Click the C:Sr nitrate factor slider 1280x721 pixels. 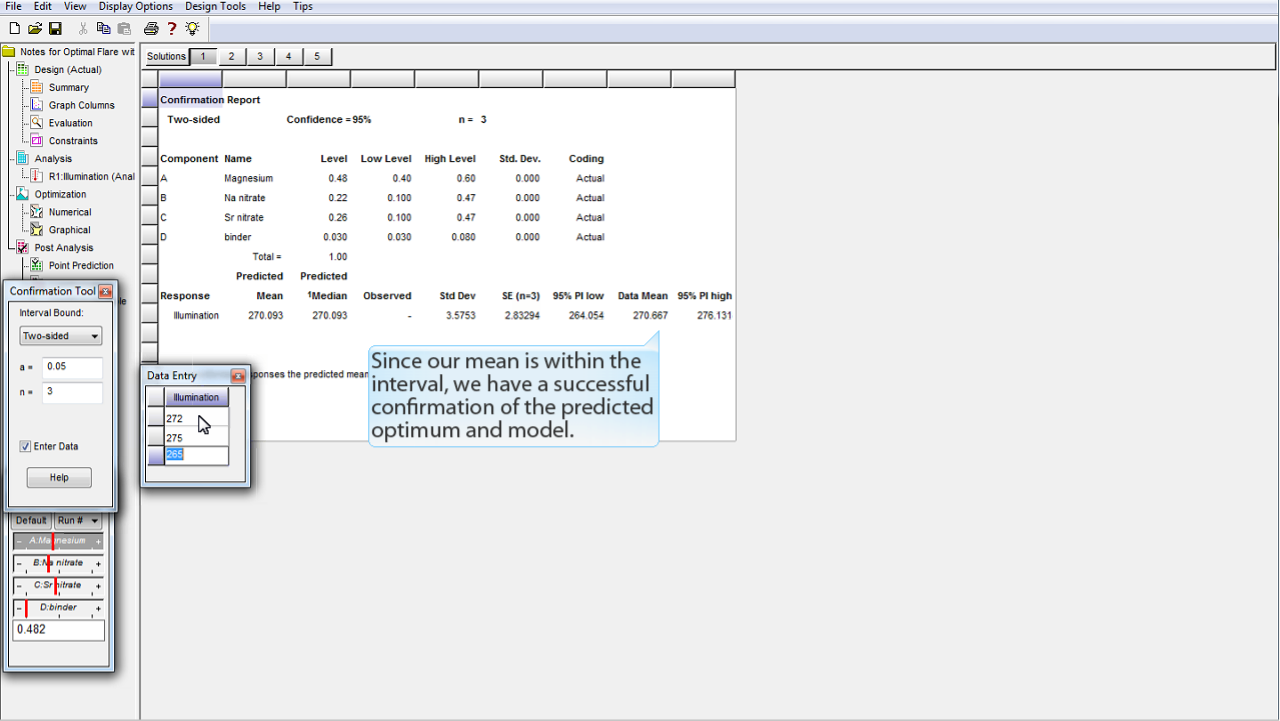click(58, 585)
